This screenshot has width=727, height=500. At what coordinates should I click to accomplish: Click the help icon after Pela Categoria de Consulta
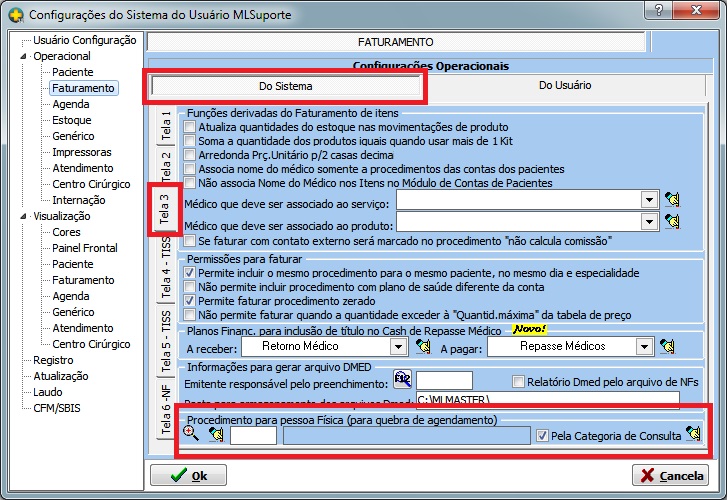(692, 434)
